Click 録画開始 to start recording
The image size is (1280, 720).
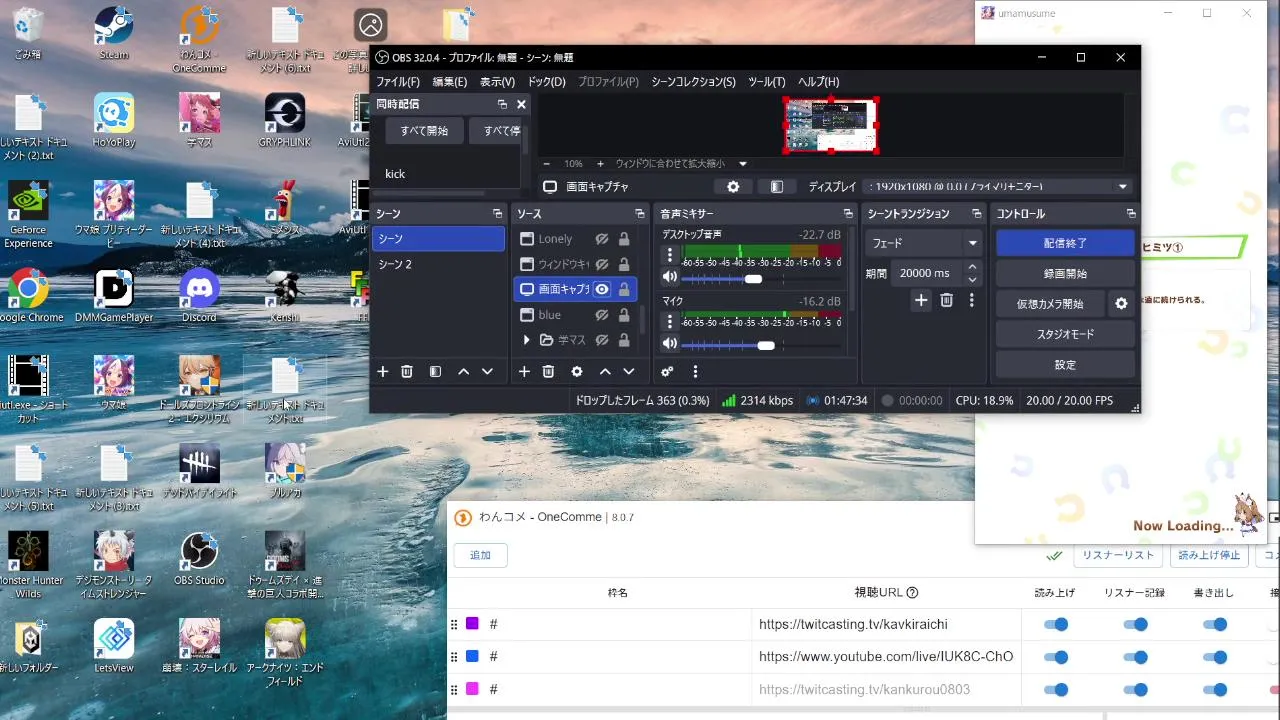(x=1065, y=273)
